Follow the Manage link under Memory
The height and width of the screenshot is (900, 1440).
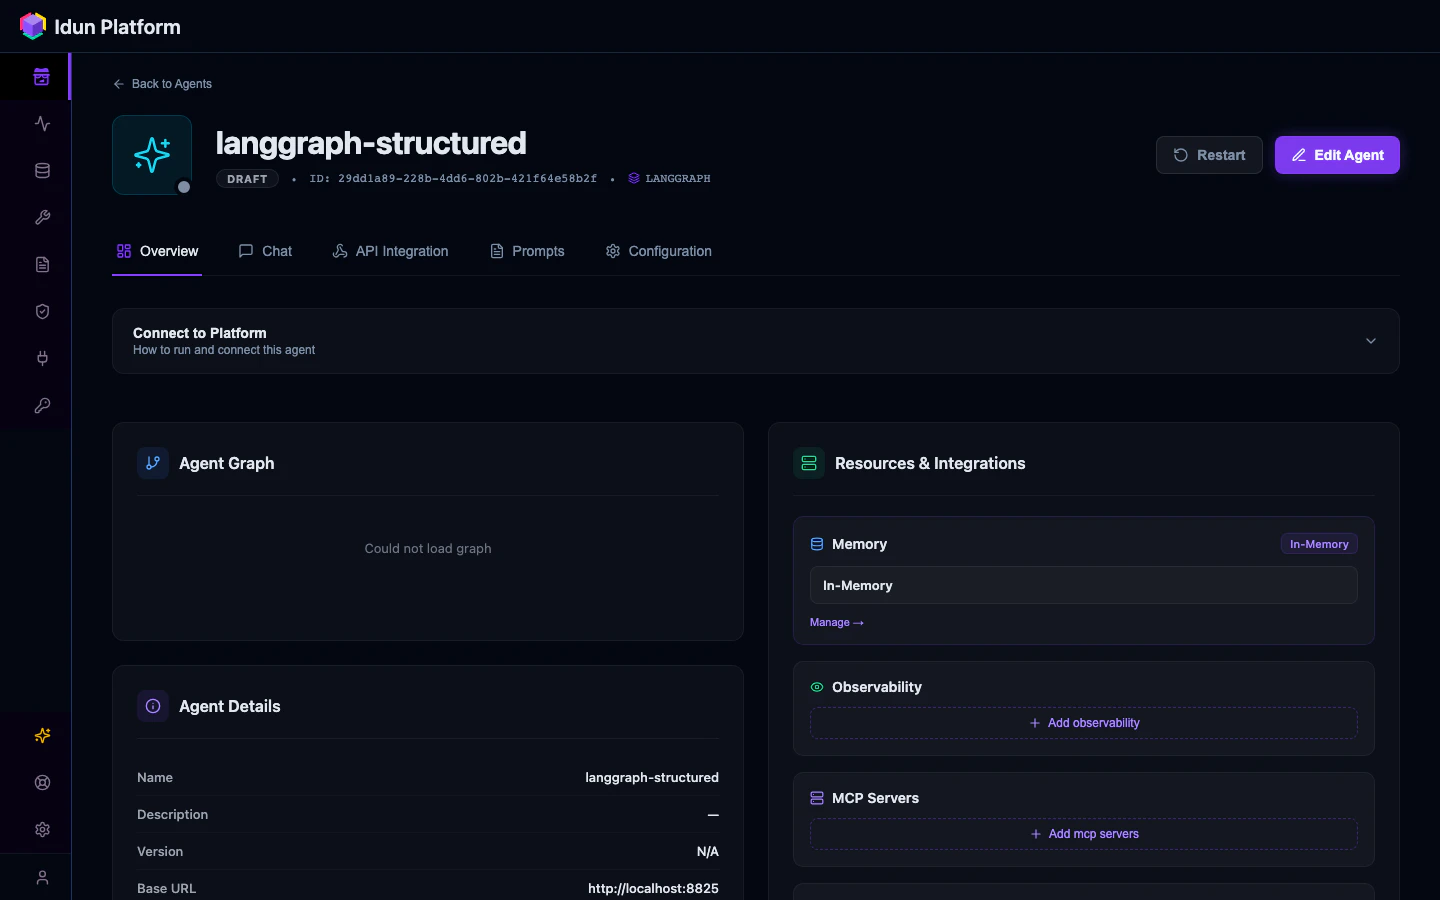coord(836,622)
